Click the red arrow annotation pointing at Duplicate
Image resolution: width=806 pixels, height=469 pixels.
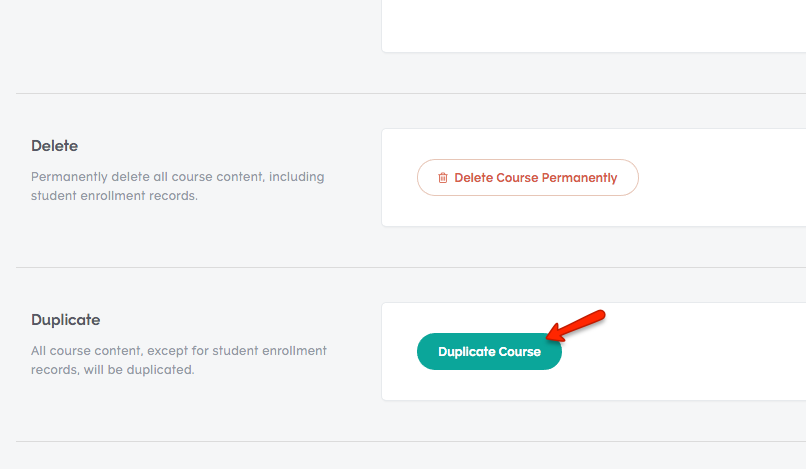576,326
